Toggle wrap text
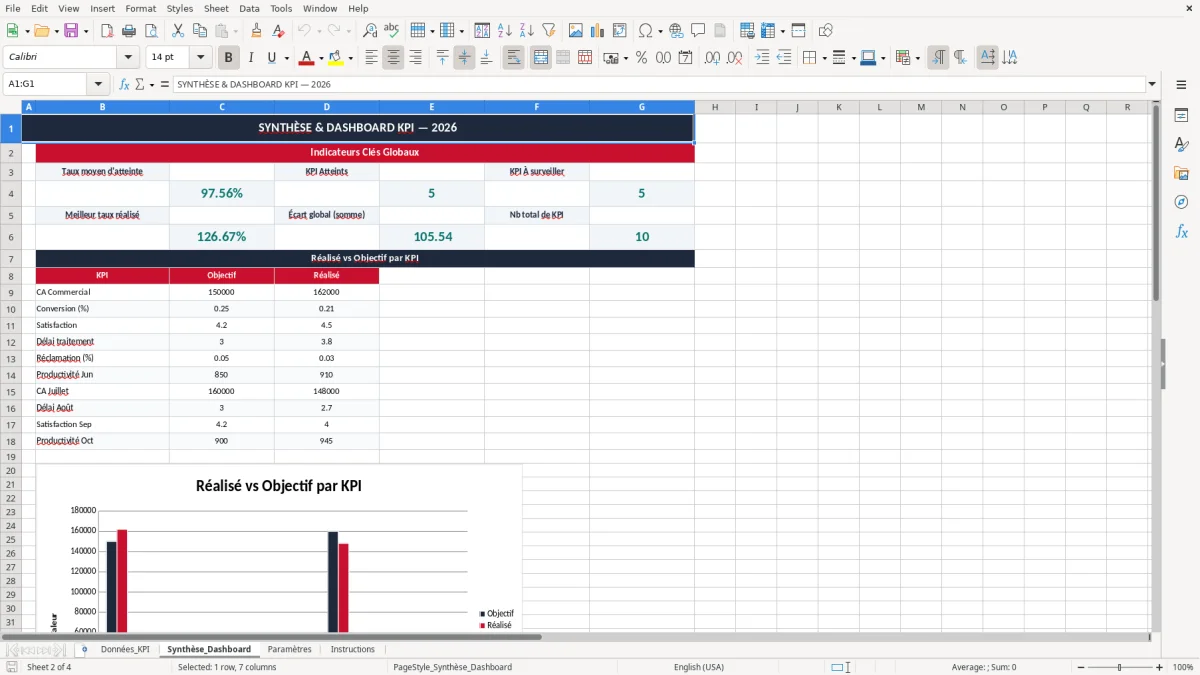The width and height of the screenshot is (1200, 675). tap(513, 58)
